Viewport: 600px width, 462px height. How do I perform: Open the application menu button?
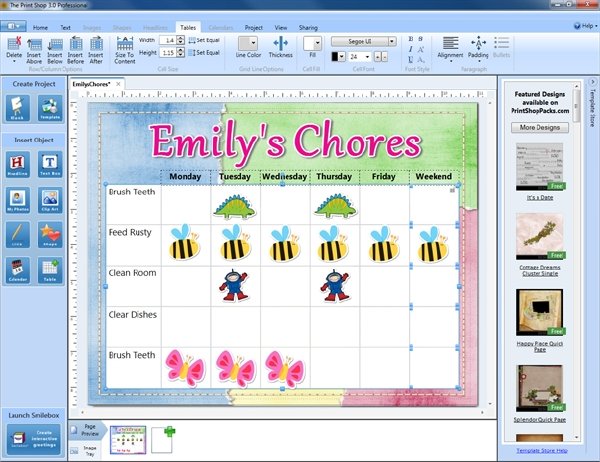coord(13,26)
